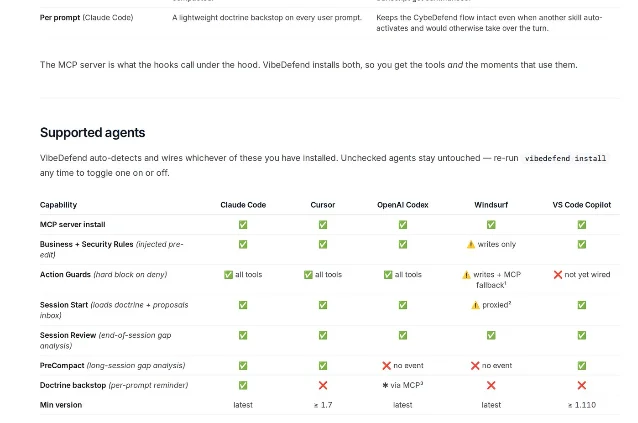Image resolution: width=638 pixels, height=423 pixels.
Task: Click the Supported agents heading
Action: click(x=92, y=133)
